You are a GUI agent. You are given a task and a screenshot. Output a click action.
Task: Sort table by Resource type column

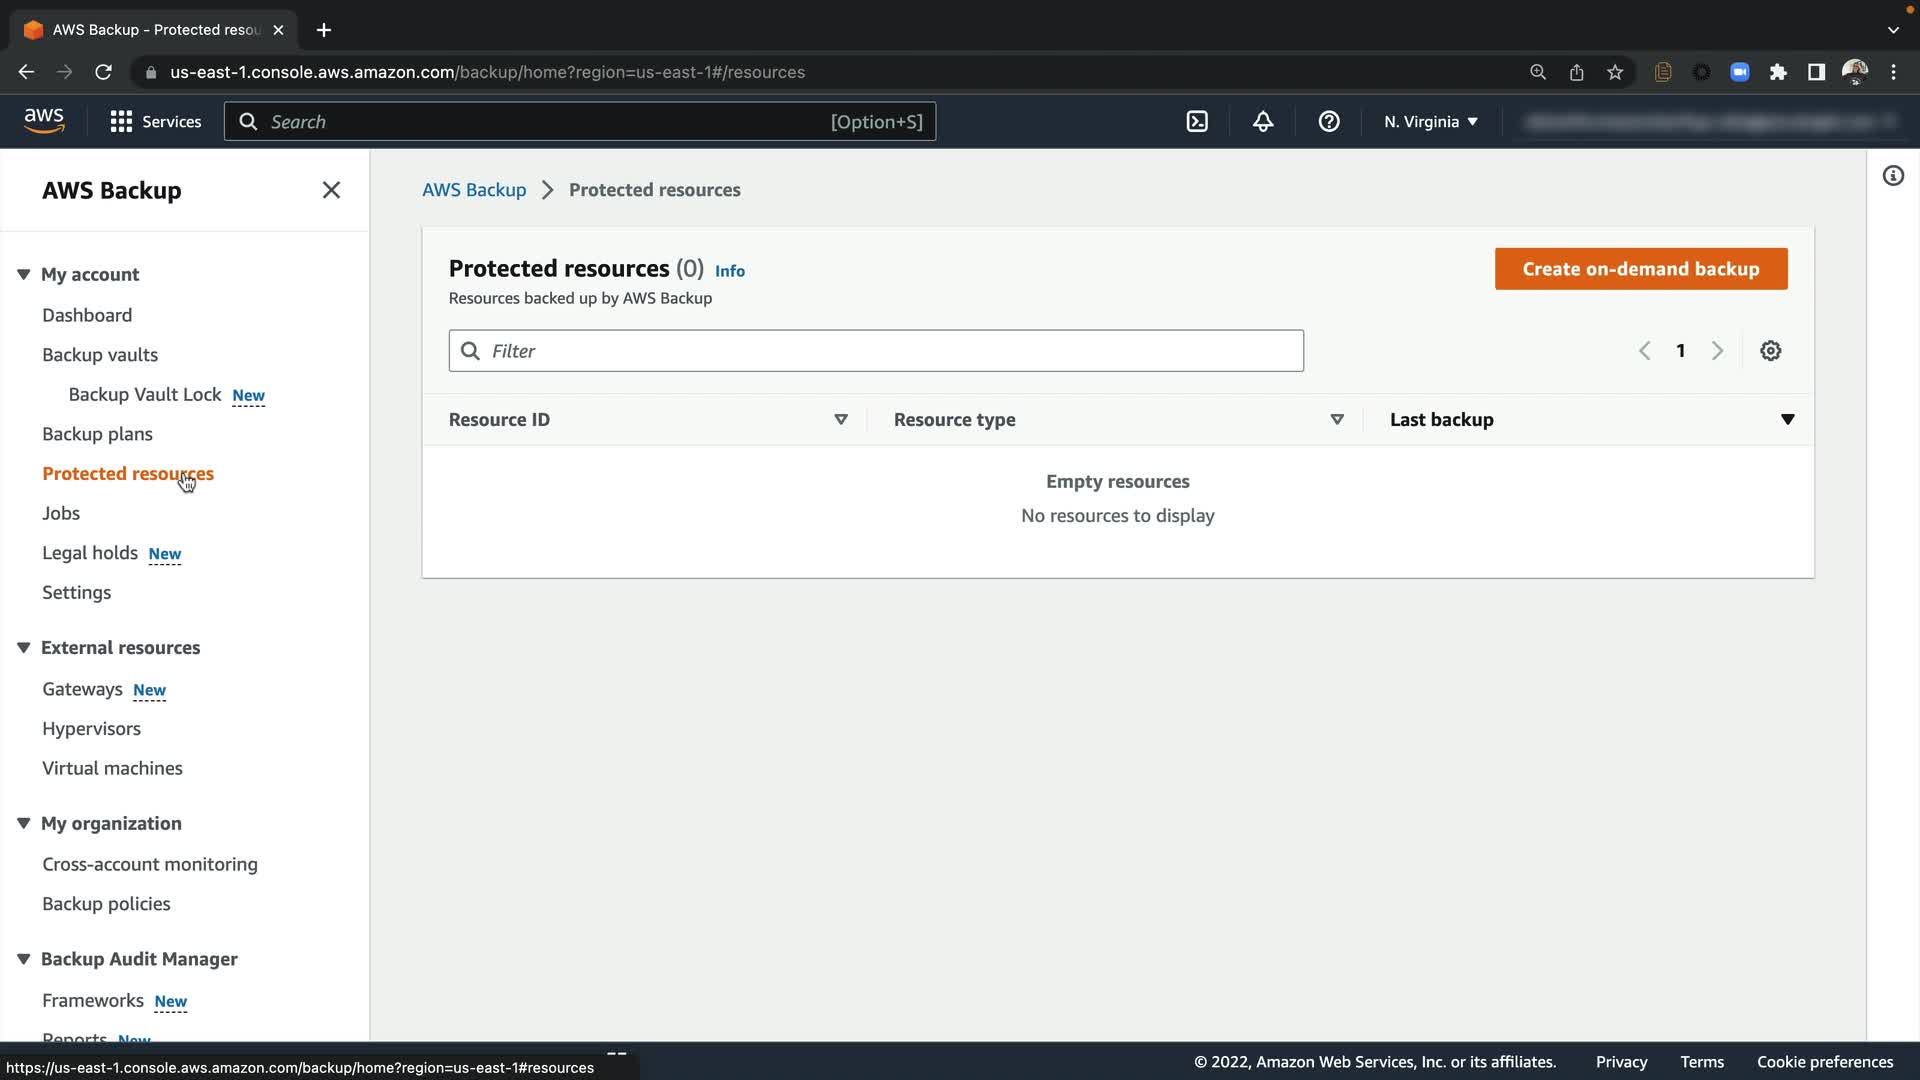click(x=1336, y=420)
